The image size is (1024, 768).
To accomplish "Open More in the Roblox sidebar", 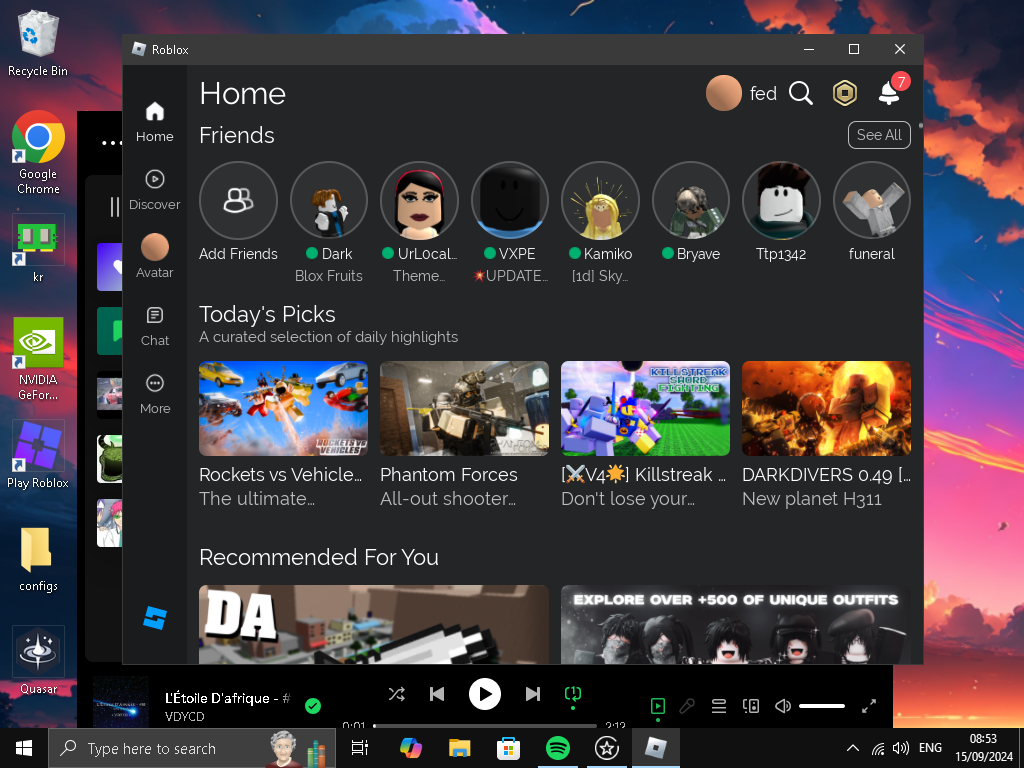I will (x=155, y=394).
